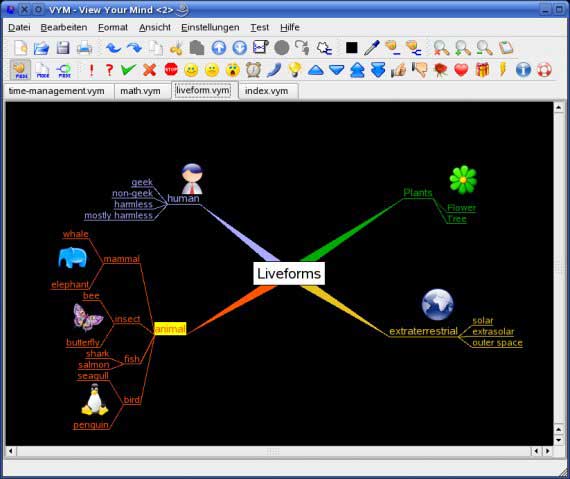Image resolution: width=570 pixels, height=479 pixels.
Task: Click the Save floppy disk icon
Action: pyautogui.click(x=63, y=48)
